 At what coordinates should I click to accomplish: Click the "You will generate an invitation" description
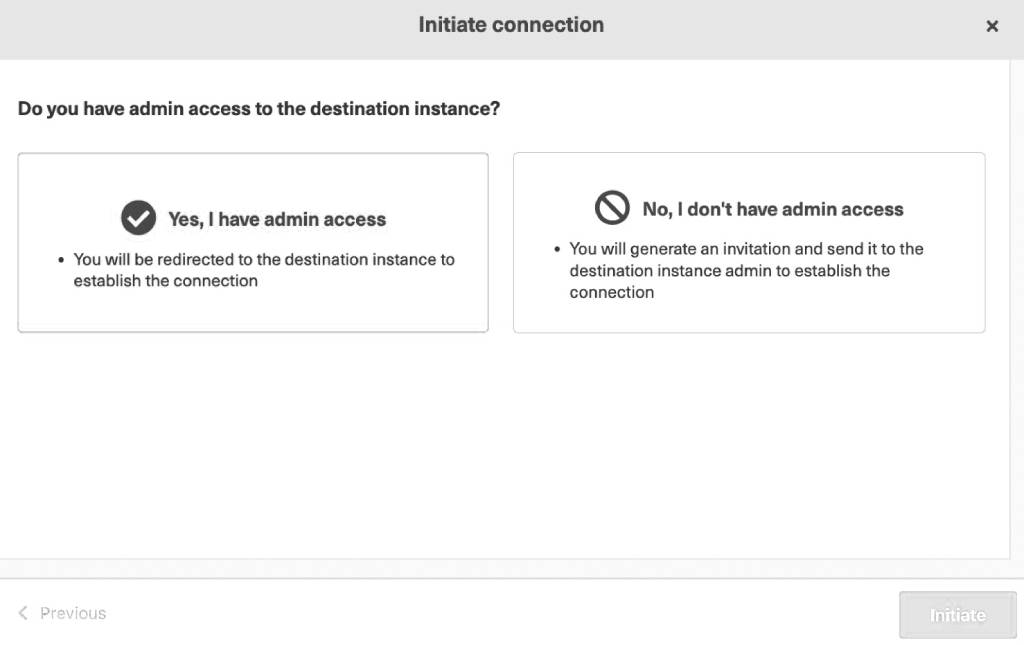coord(746,270)
